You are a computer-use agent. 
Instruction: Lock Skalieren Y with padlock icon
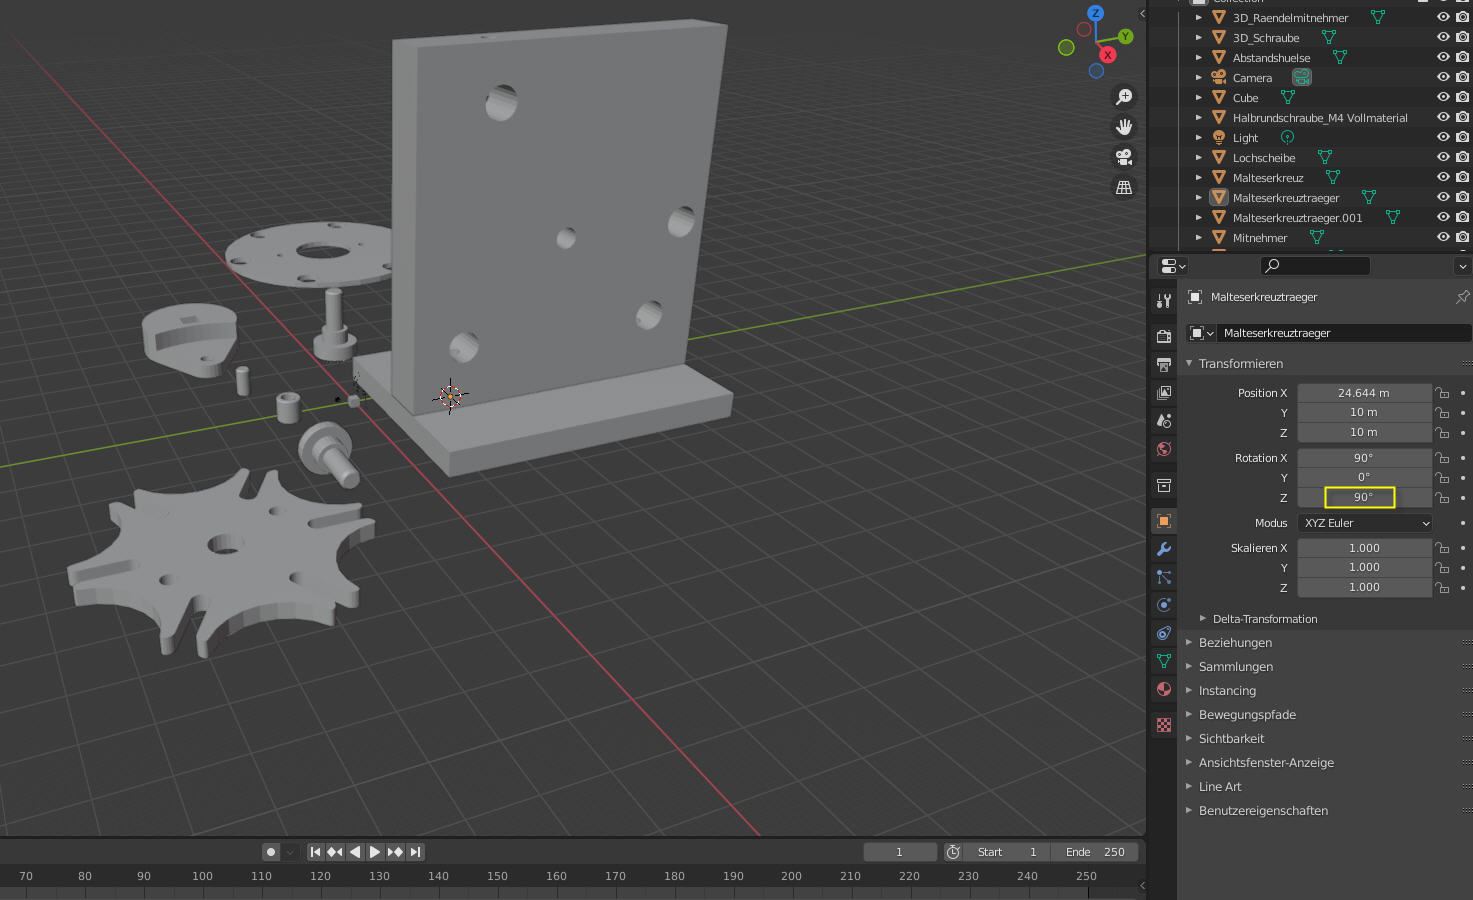tap(1442, 567)
